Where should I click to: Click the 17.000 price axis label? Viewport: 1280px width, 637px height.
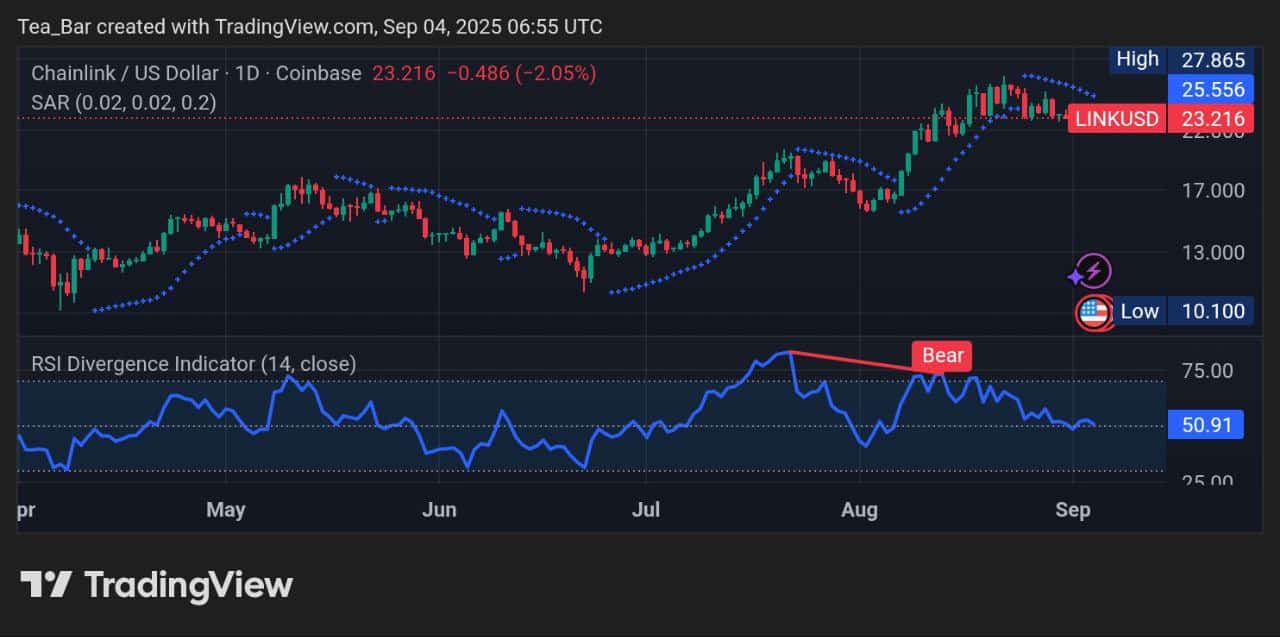pos(1213,190)
